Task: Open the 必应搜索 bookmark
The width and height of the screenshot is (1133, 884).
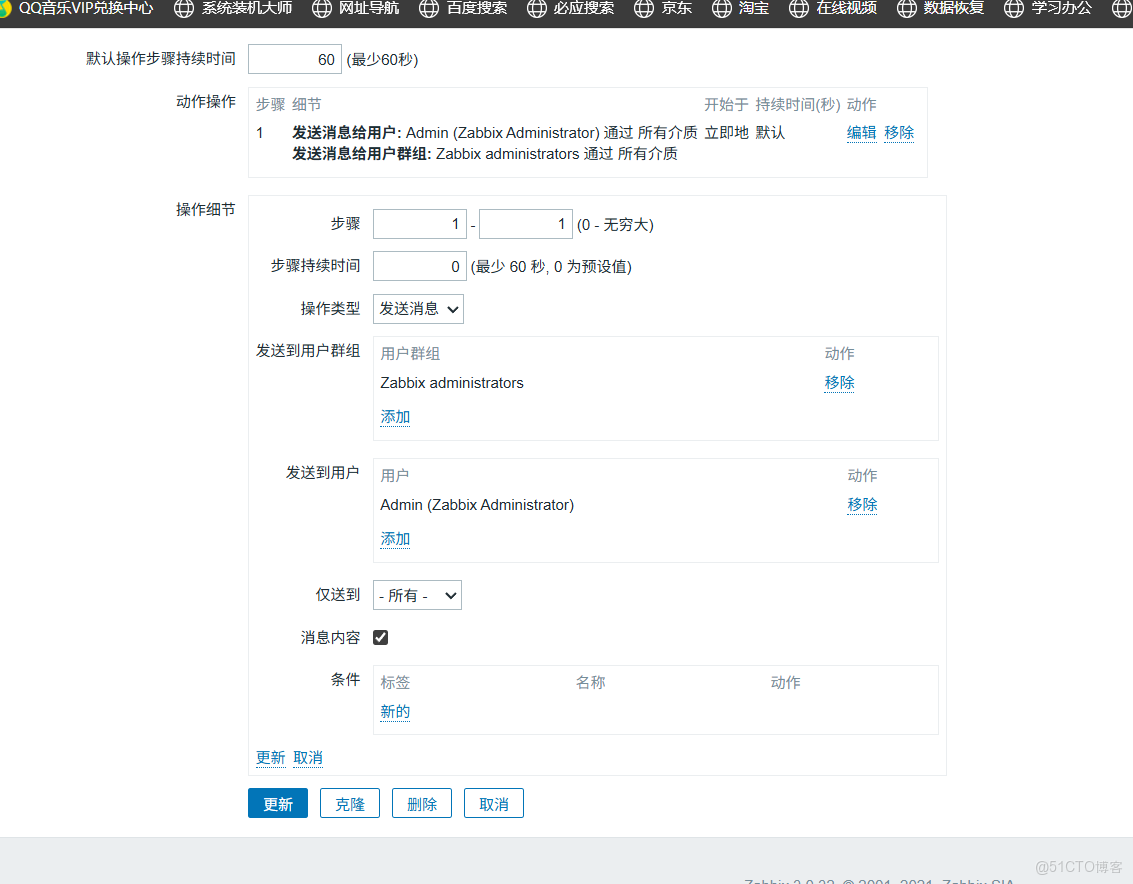Action: tap(570, 10)
